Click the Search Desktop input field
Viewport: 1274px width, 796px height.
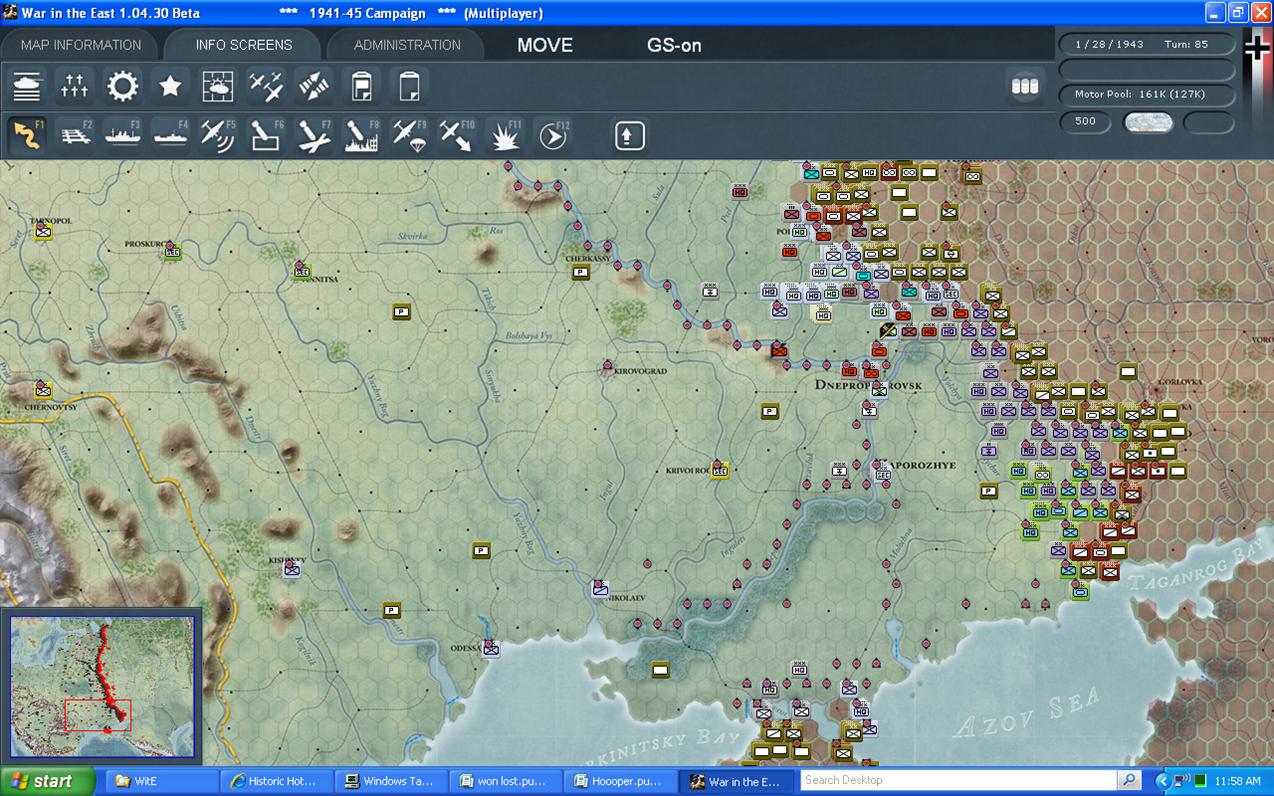958,780
